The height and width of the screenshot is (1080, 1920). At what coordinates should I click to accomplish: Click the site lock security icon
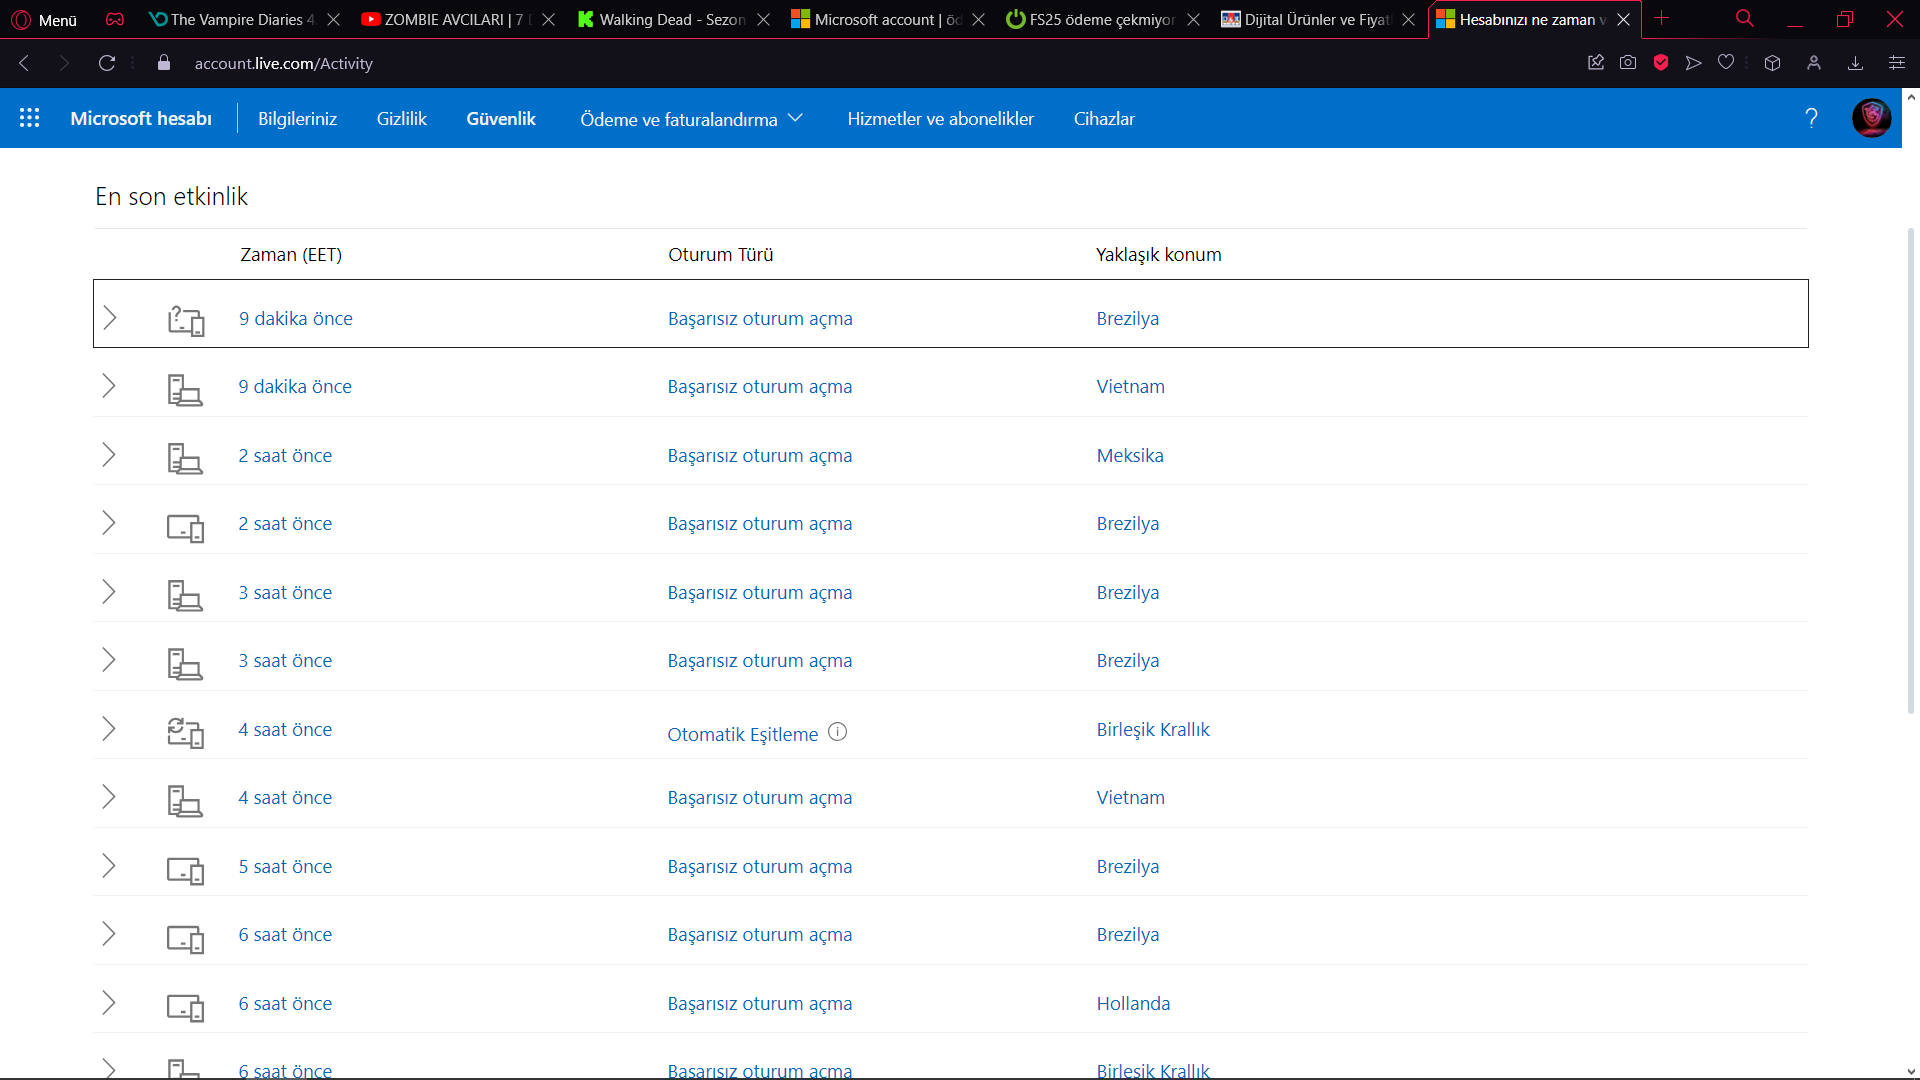click(164, 63)
